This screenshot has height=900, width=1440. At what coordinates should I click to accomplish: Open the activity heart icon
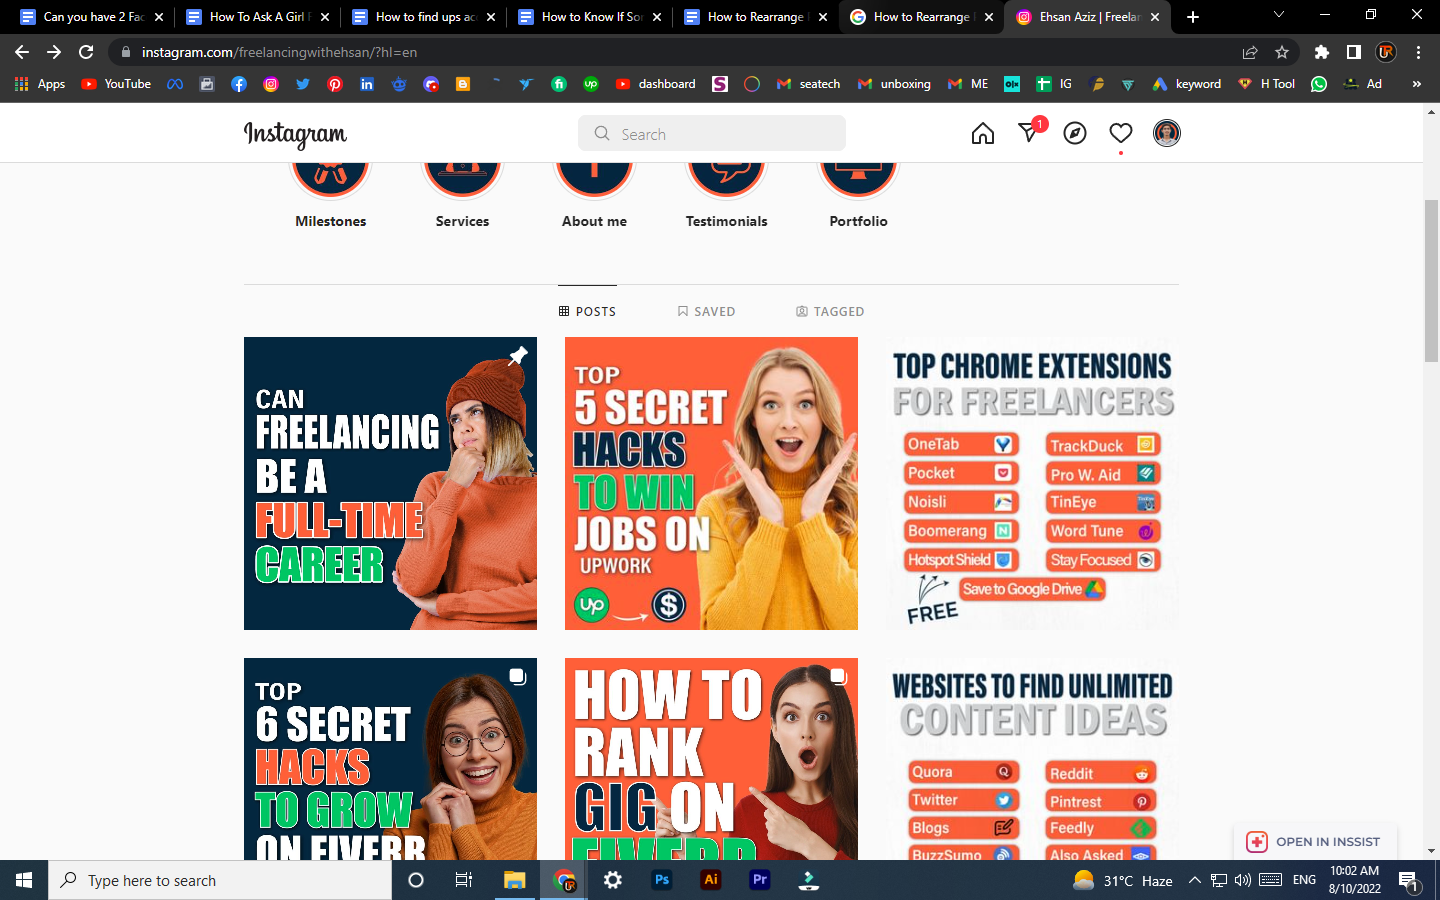(1121, 133)
